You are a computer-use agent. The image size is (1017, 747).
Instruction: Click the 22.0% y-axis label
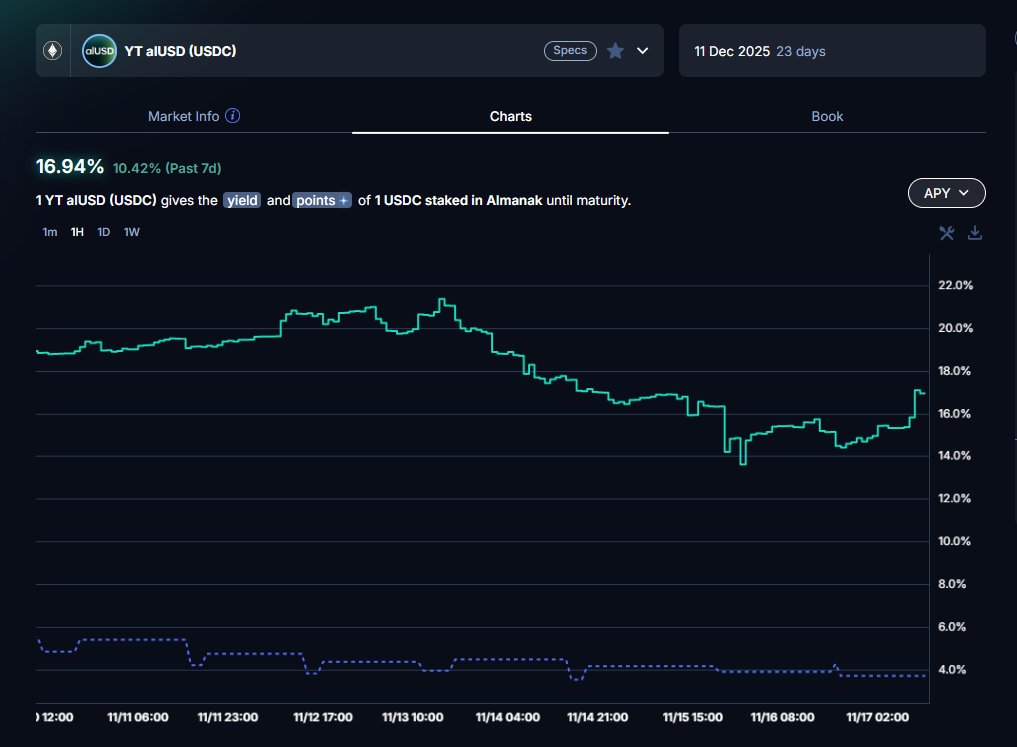coord(955,285)
